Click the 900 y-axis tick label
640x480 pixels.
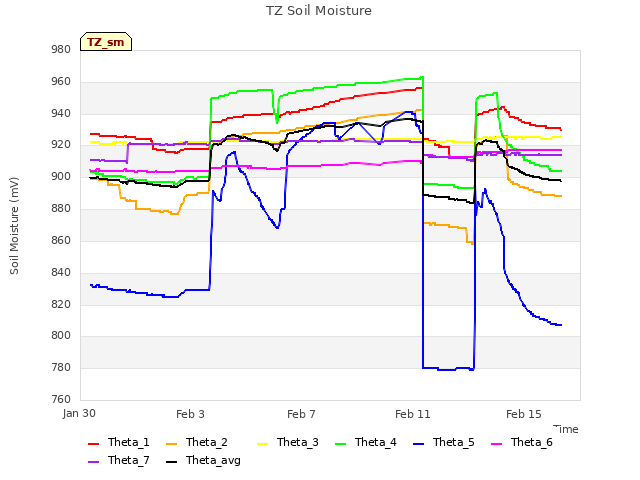click(61, 177)
